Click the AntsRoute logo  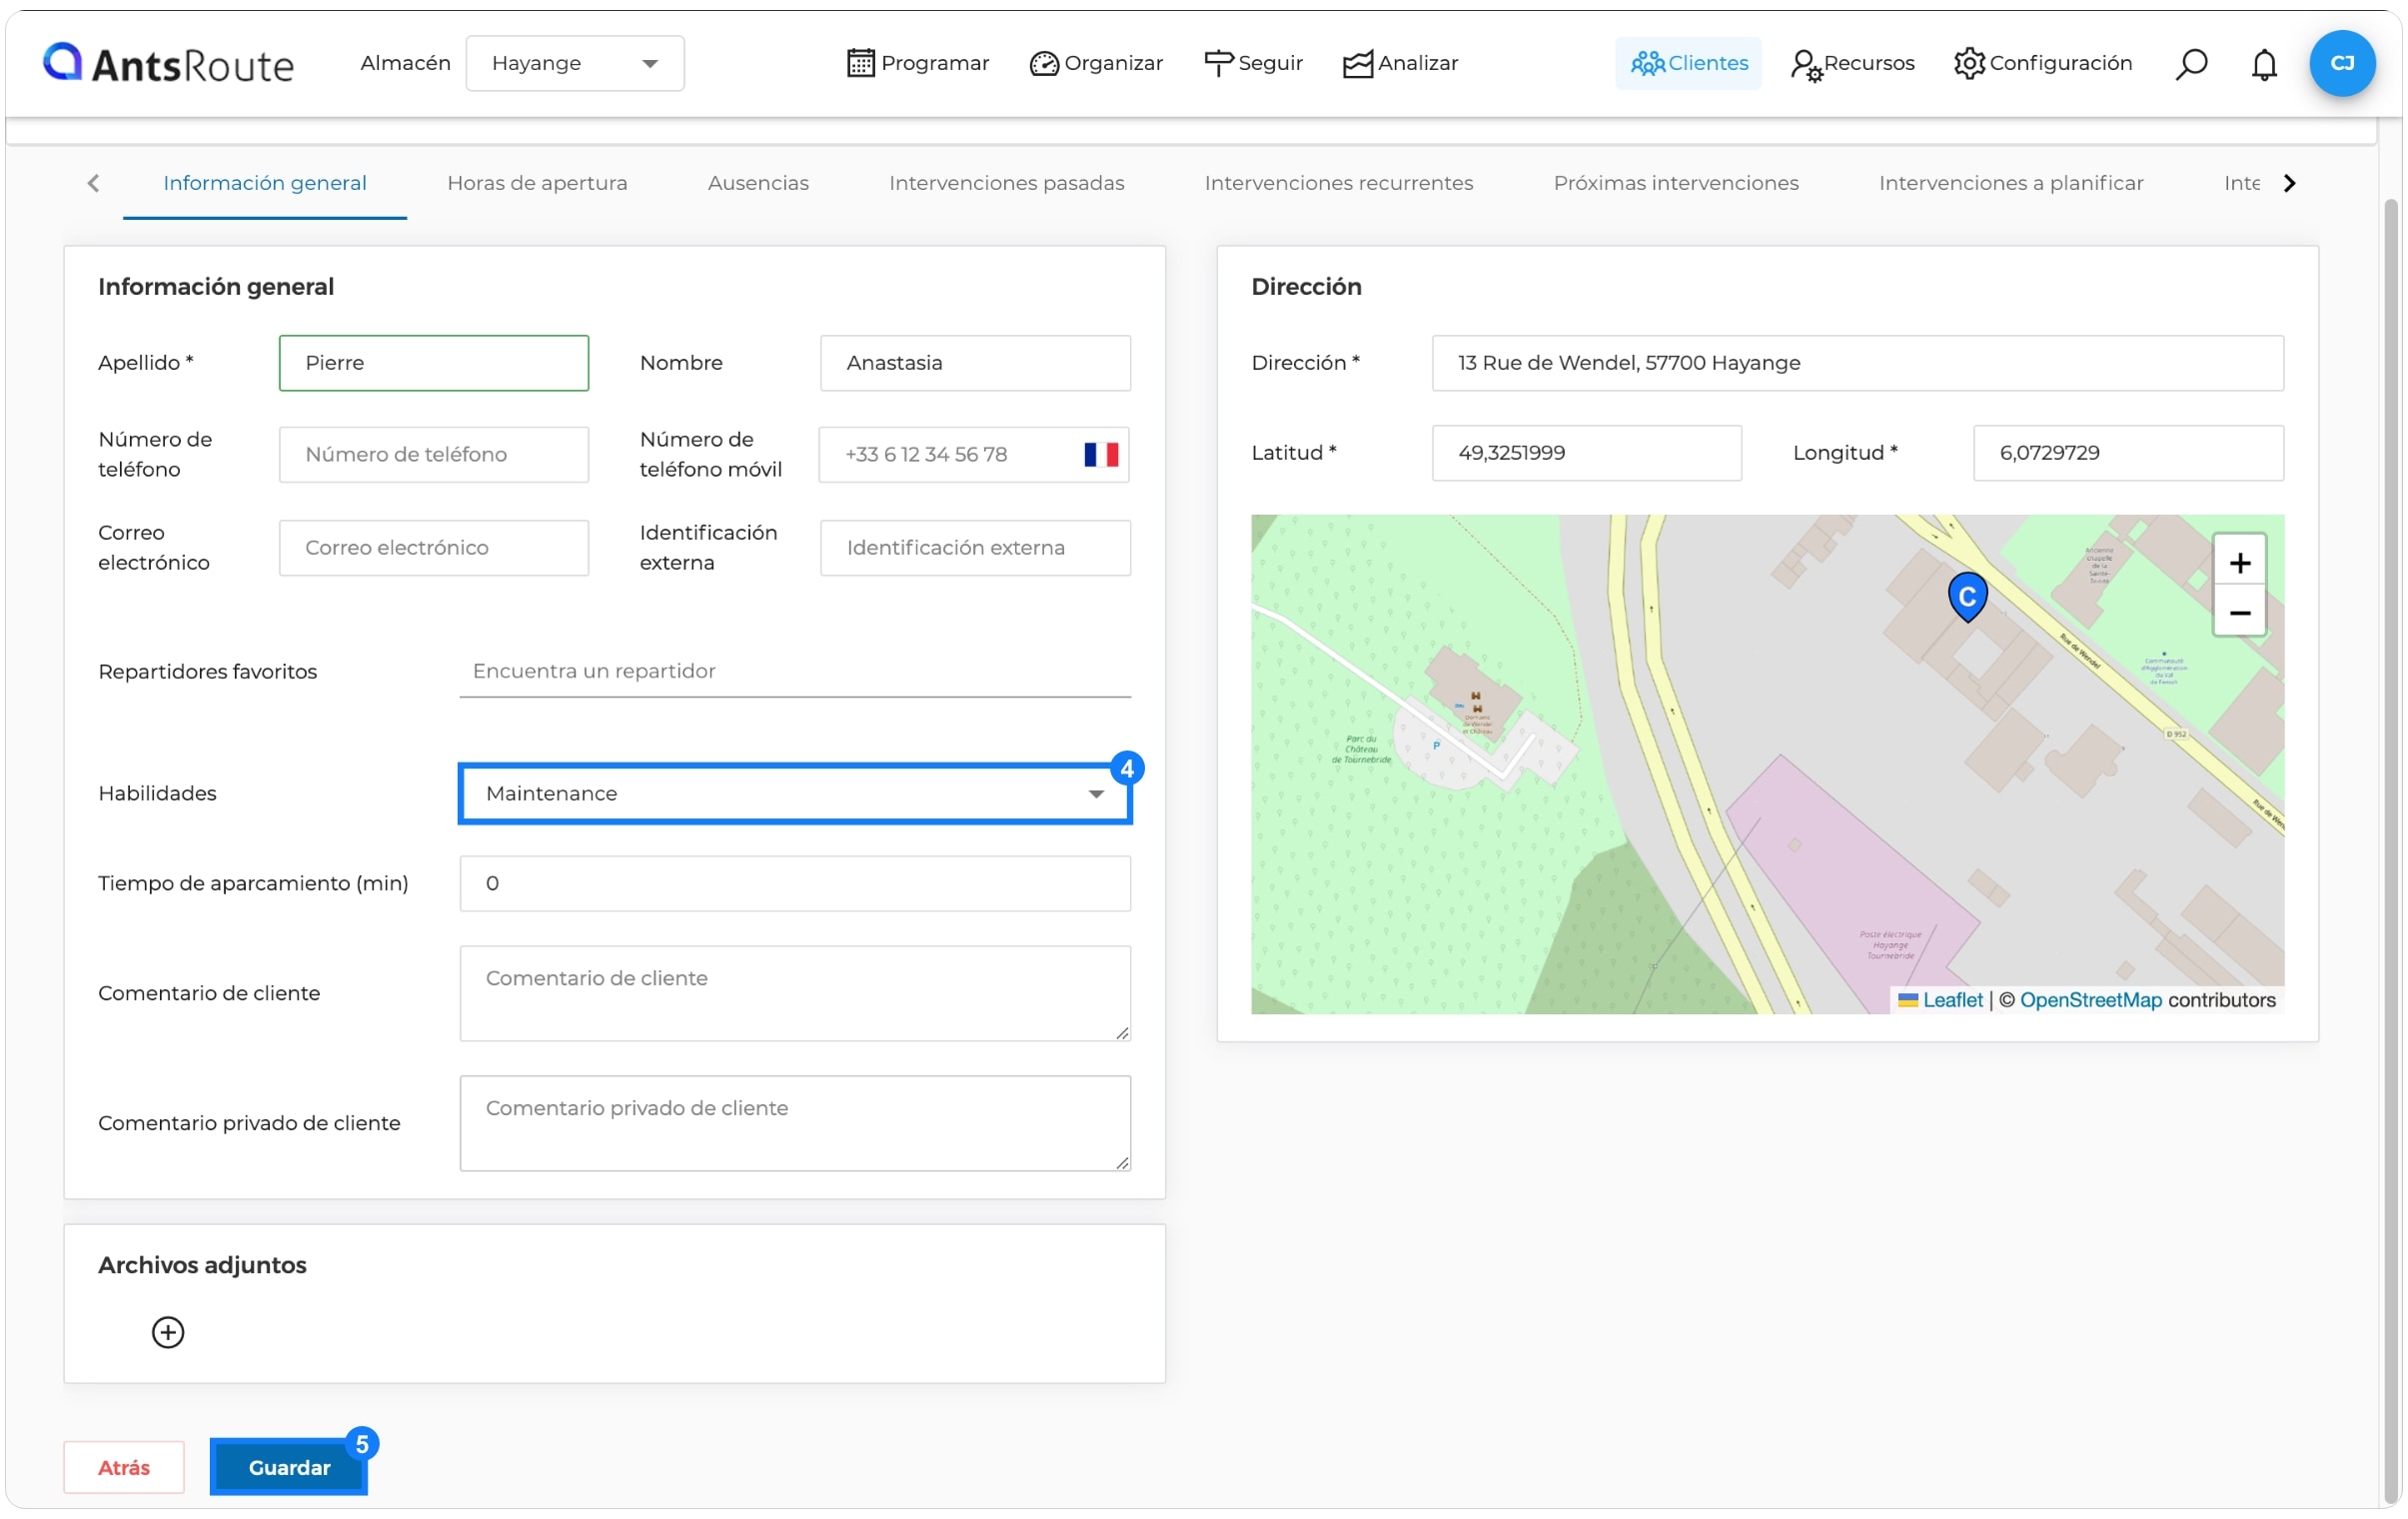[x=168, y=63]
